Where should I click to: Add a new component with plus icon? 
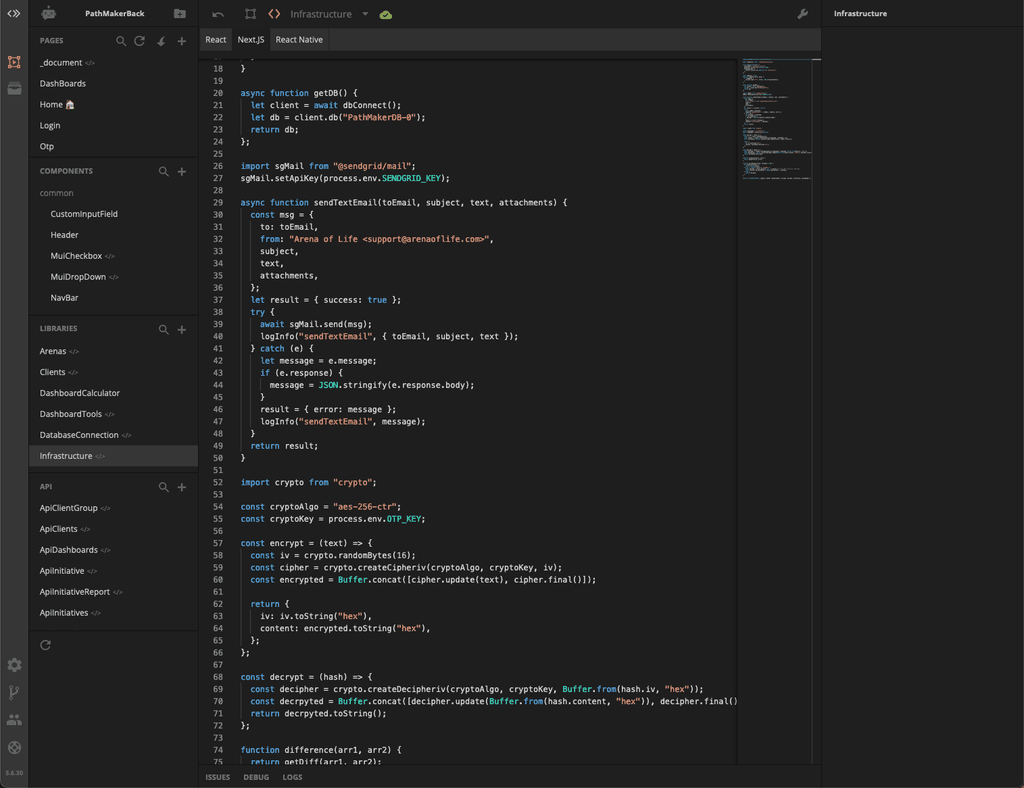click(182, 171)
